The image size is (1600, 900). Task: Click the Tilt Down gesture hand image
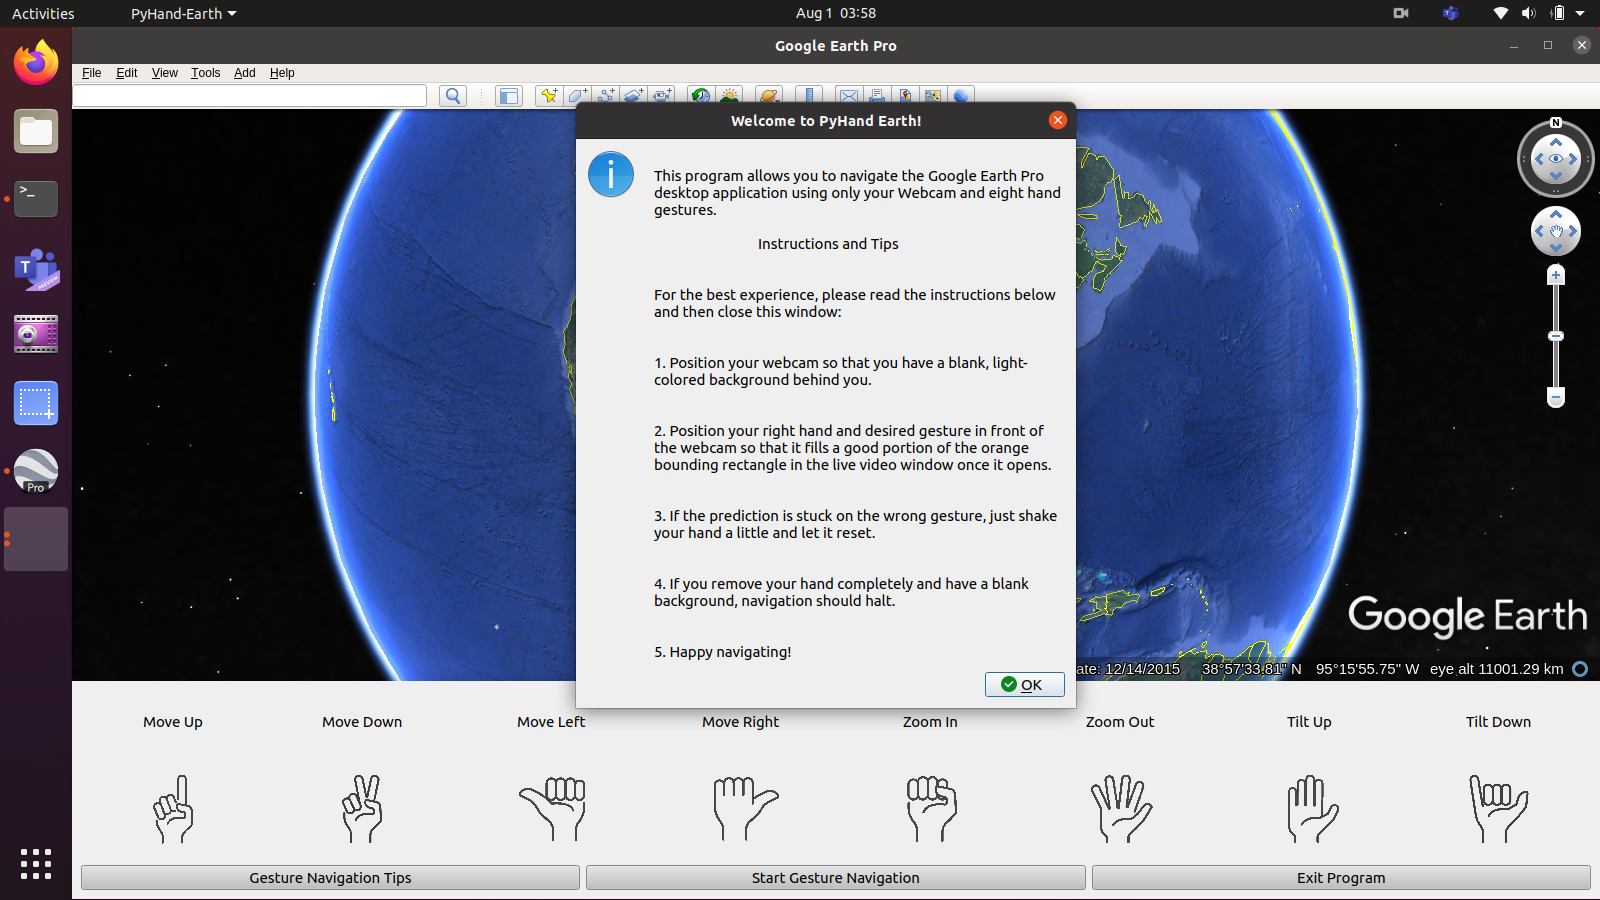[1498, 808]
